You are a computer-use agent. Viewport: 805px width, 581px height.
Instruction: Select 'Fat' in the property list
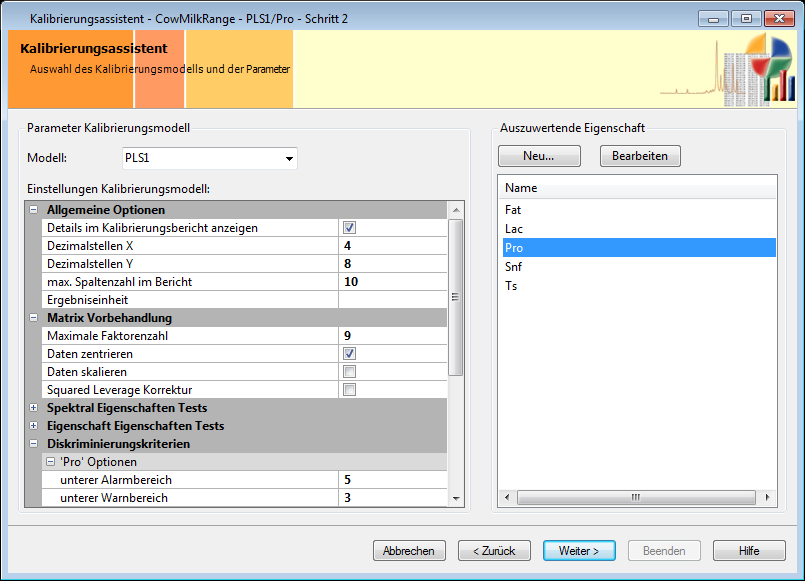(513, 210)
